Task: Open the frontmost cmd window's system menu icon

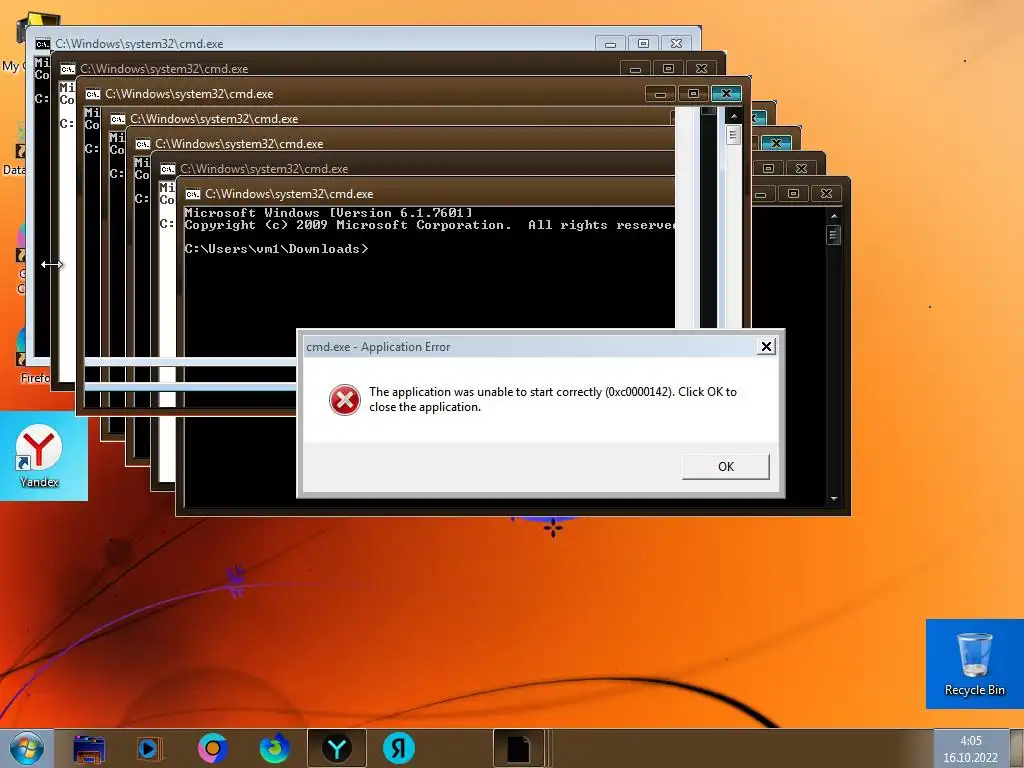Action: point(193,194)
